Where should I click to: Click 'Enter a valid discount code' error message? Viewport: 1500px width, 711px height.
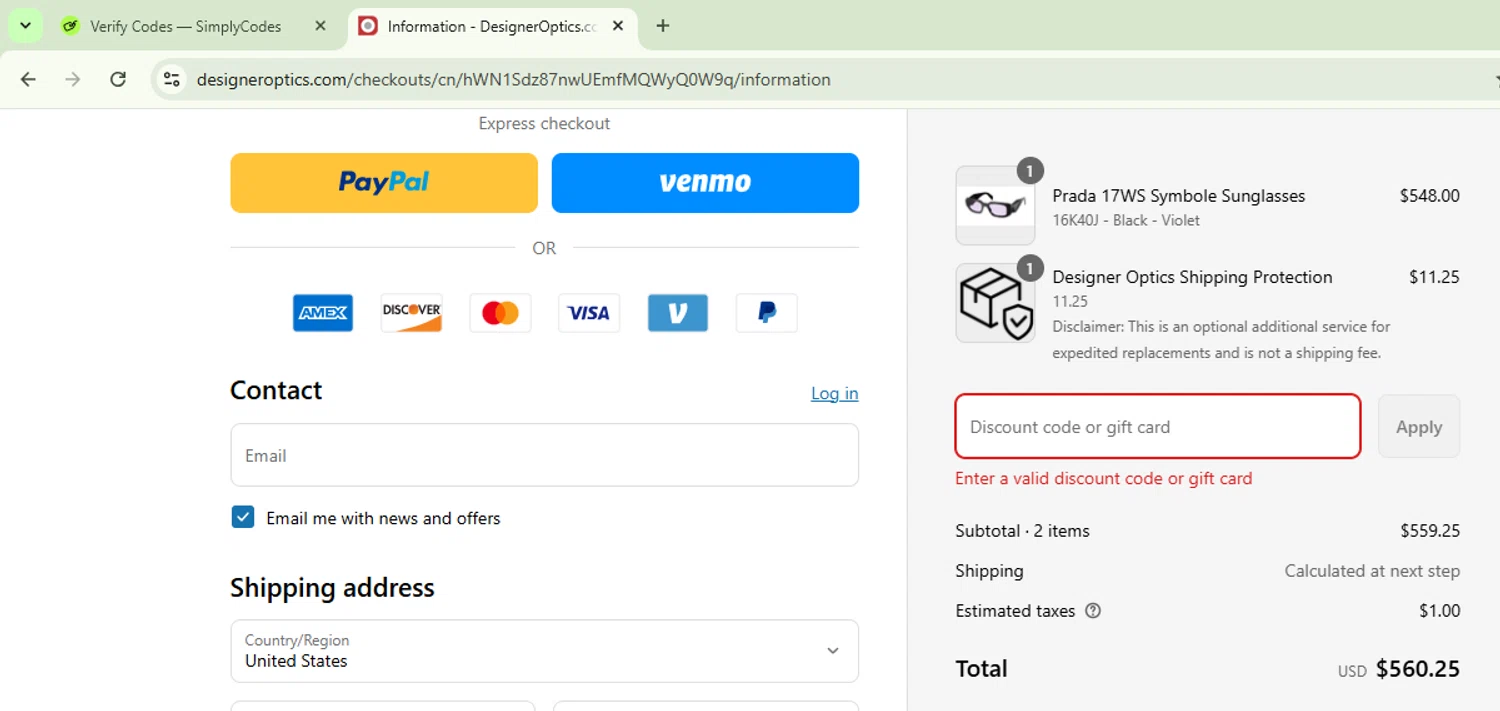[x=1104, y=478]
